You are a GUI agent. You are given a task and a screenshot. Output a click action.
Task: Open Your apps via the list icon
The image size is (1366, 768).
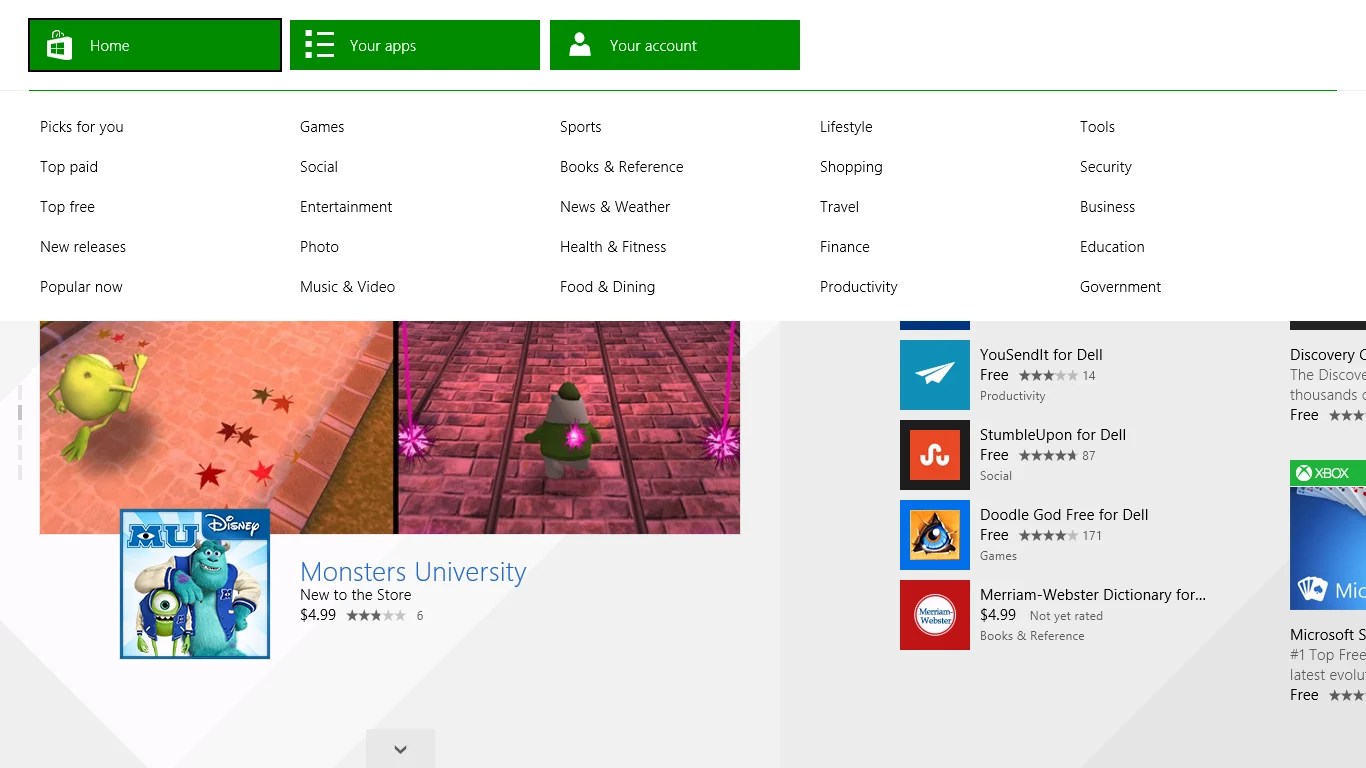[319, 45]
